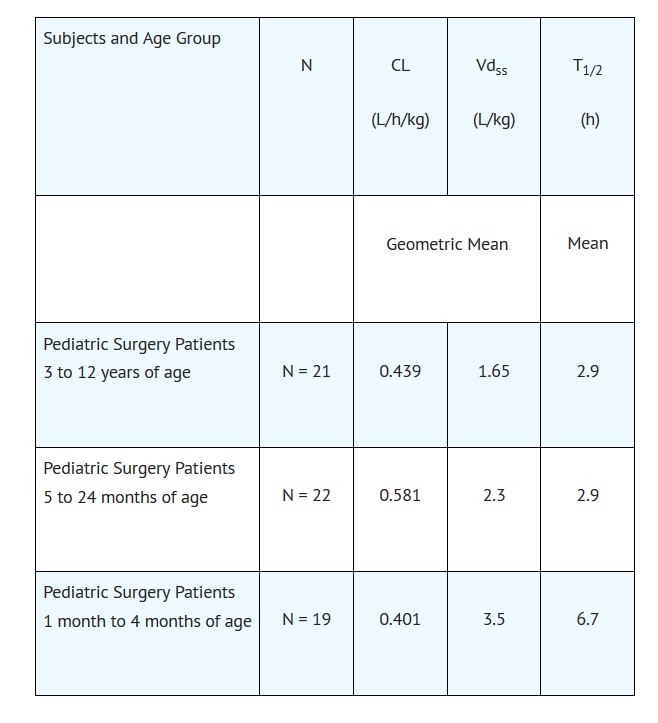Click the "N = 21" cell
The width and height of the screenshot is (658, 723).
point(306,371)
